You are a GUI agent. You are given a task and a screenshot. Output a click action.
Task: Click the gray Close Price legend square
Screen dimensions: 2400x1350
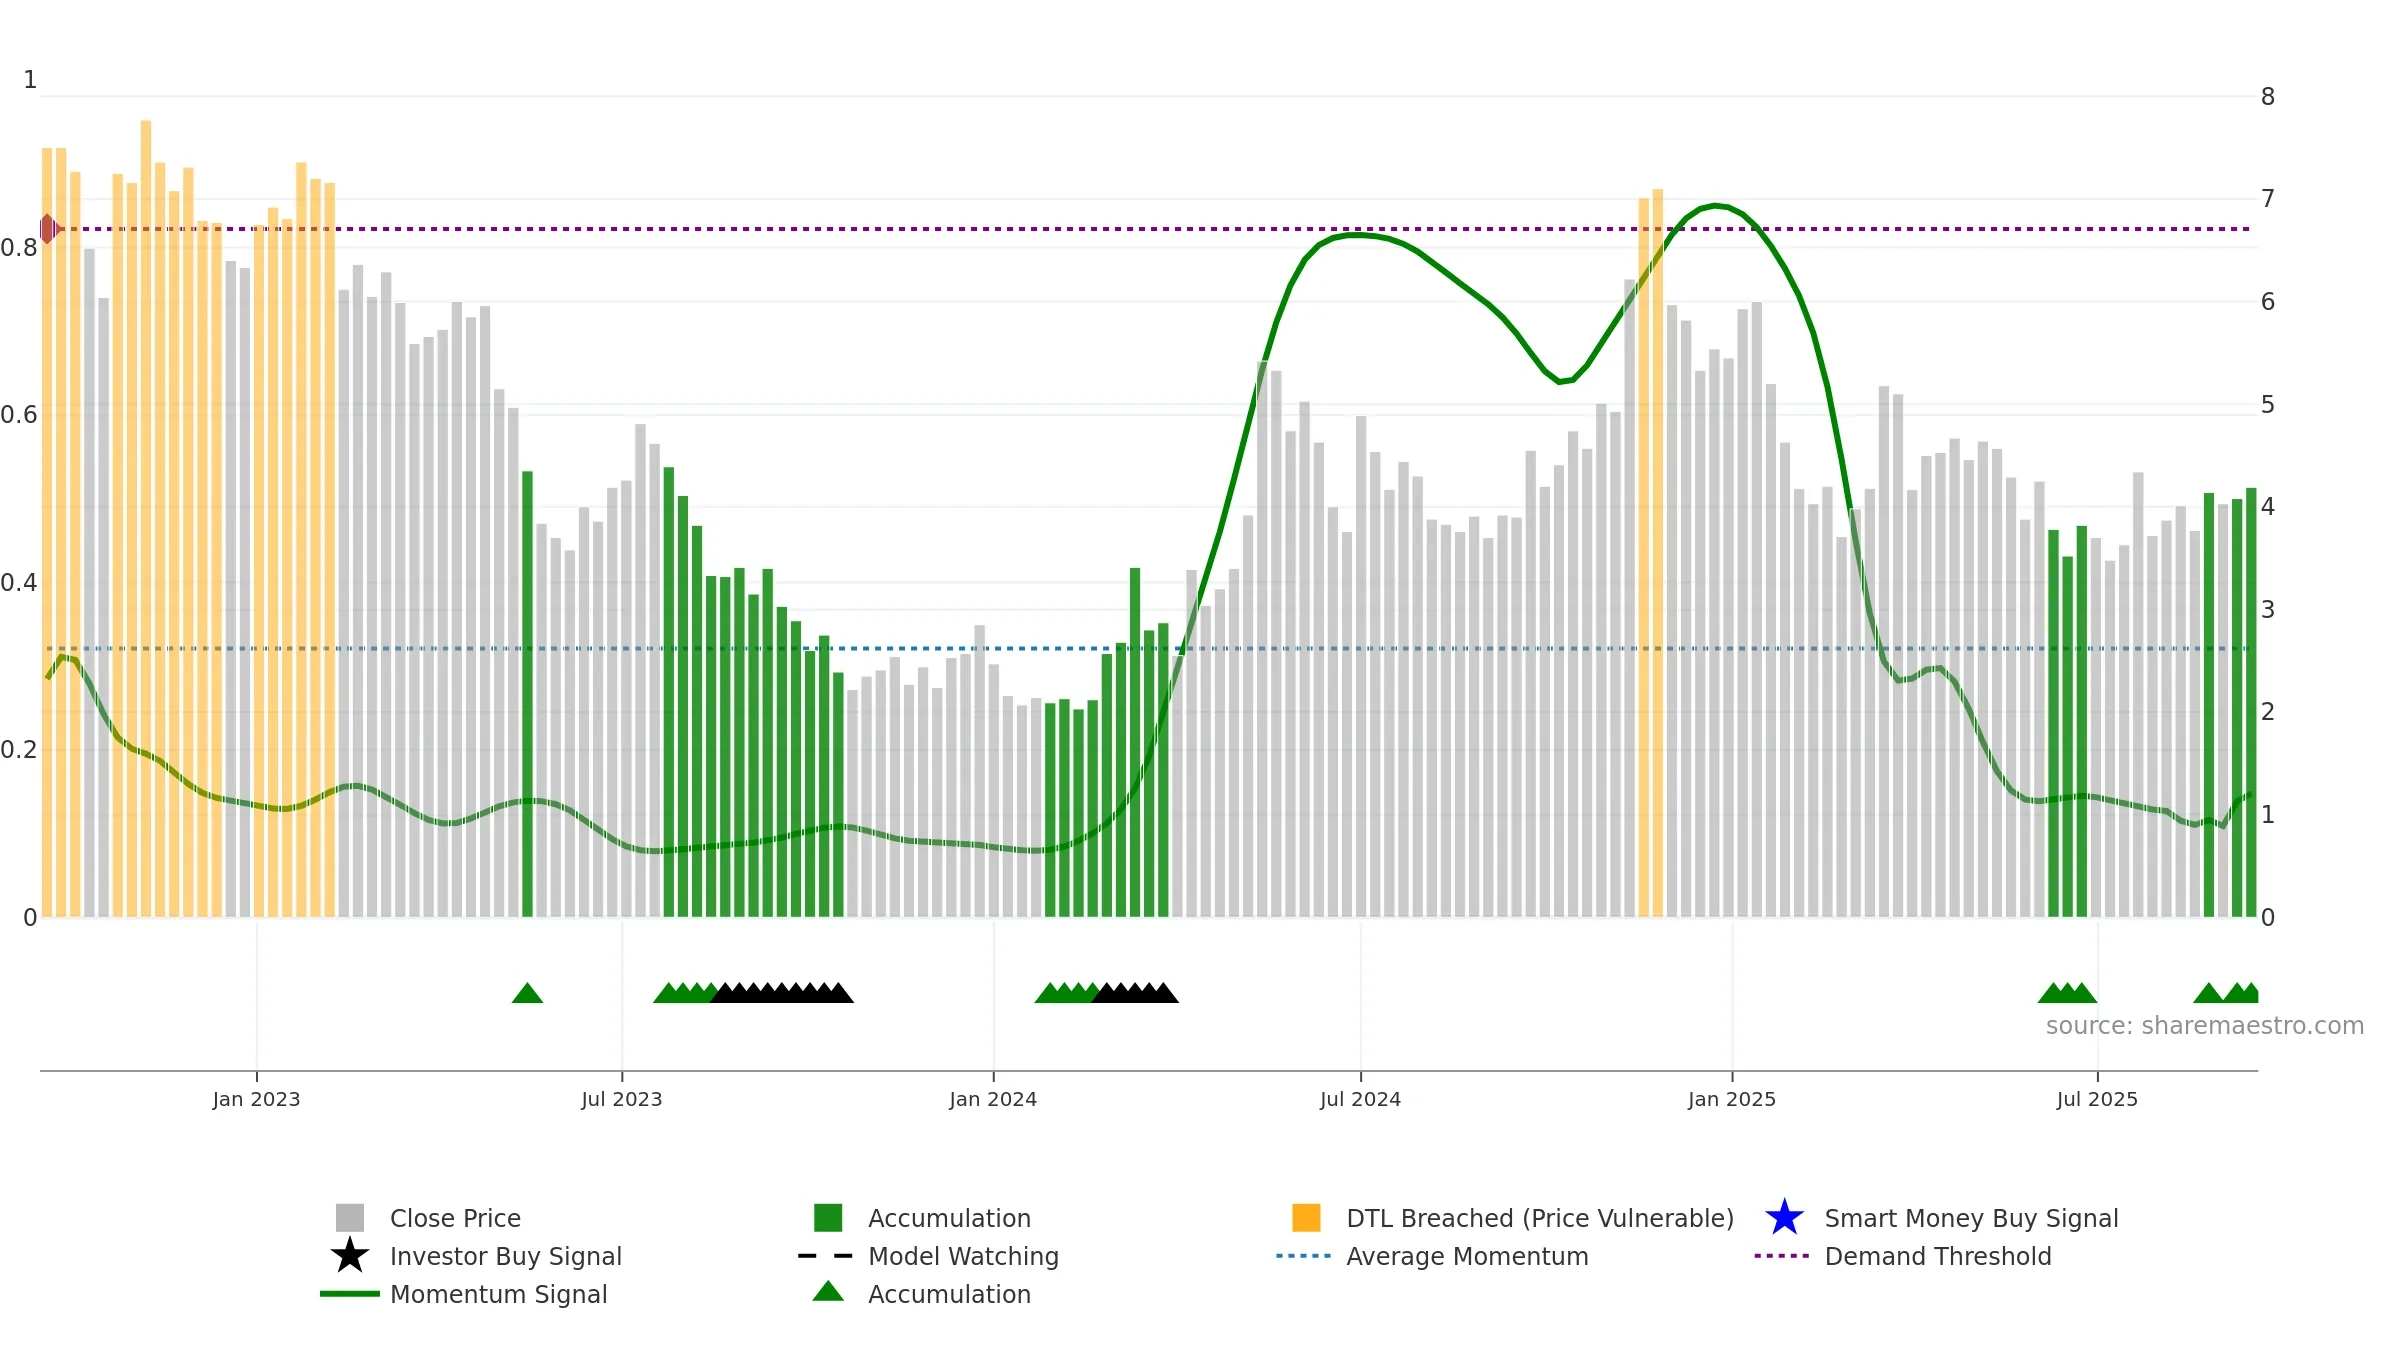point(350,1217)
